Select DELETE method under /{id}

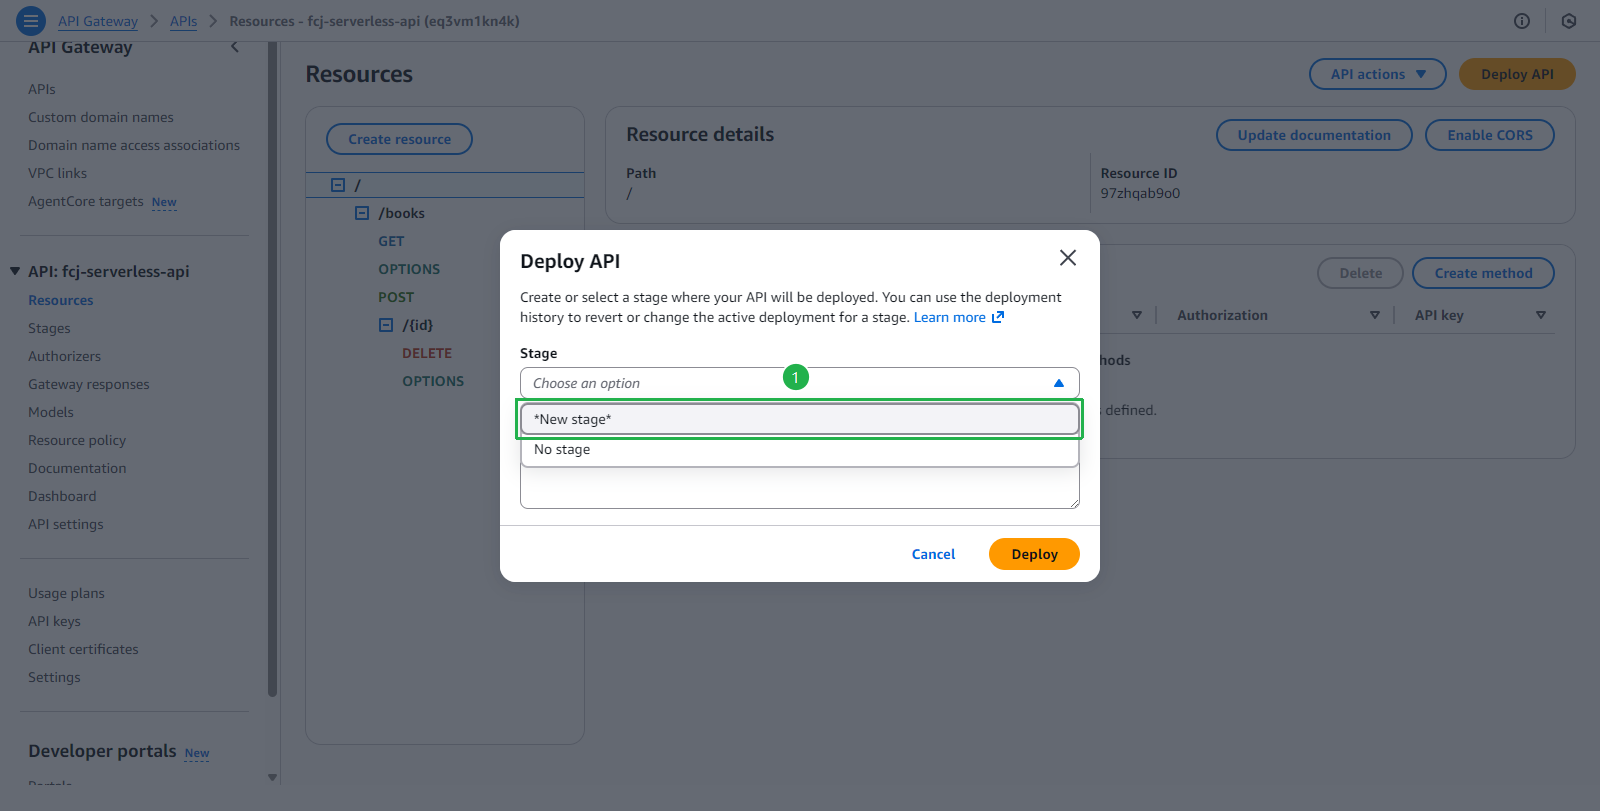pyautogui.click(x=427, y=353)
